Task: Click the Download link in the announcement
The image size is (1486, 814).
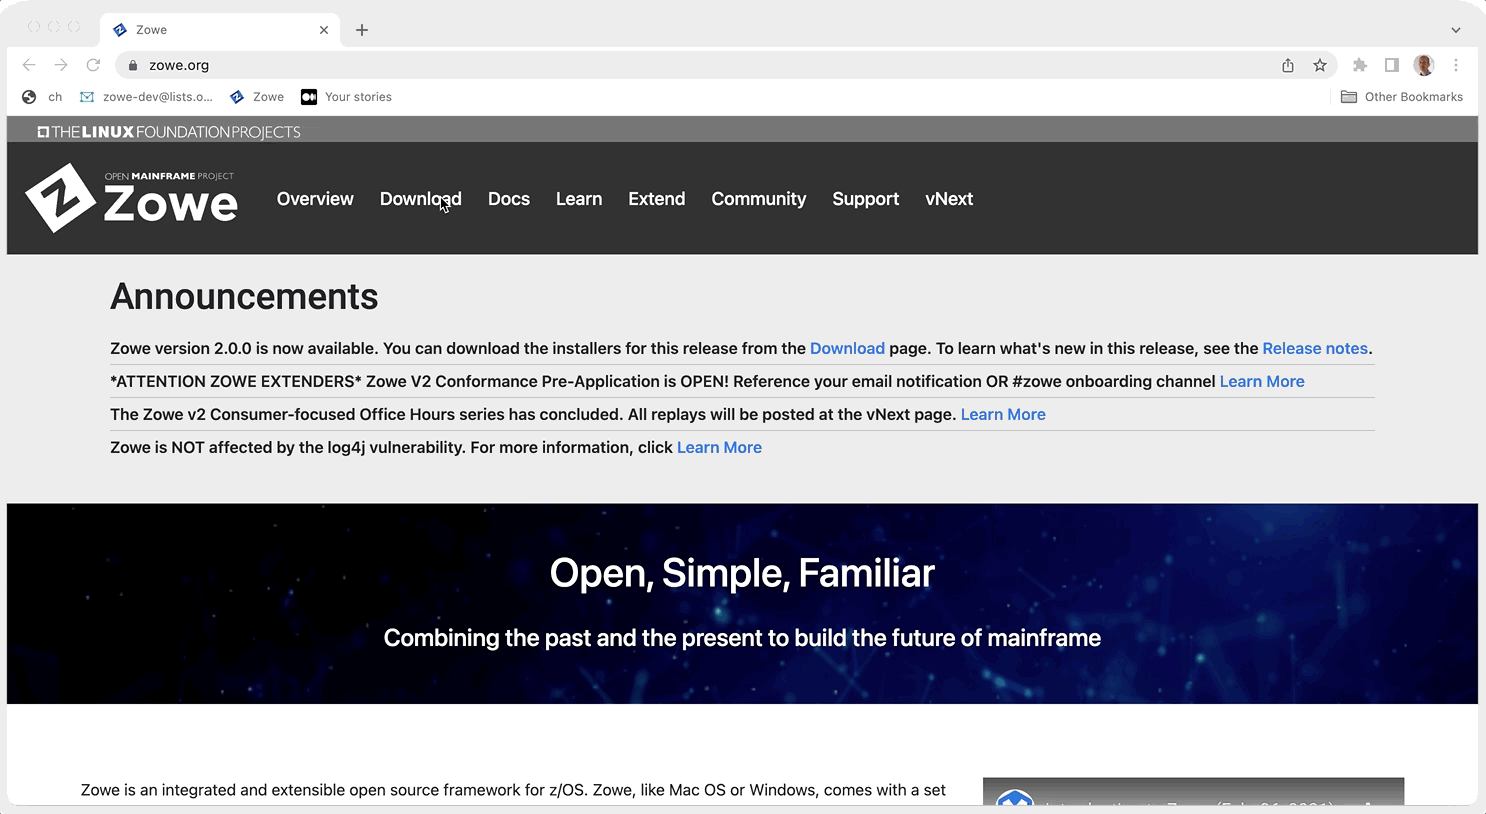Action: pyautogui.click(x=847, y=349)
